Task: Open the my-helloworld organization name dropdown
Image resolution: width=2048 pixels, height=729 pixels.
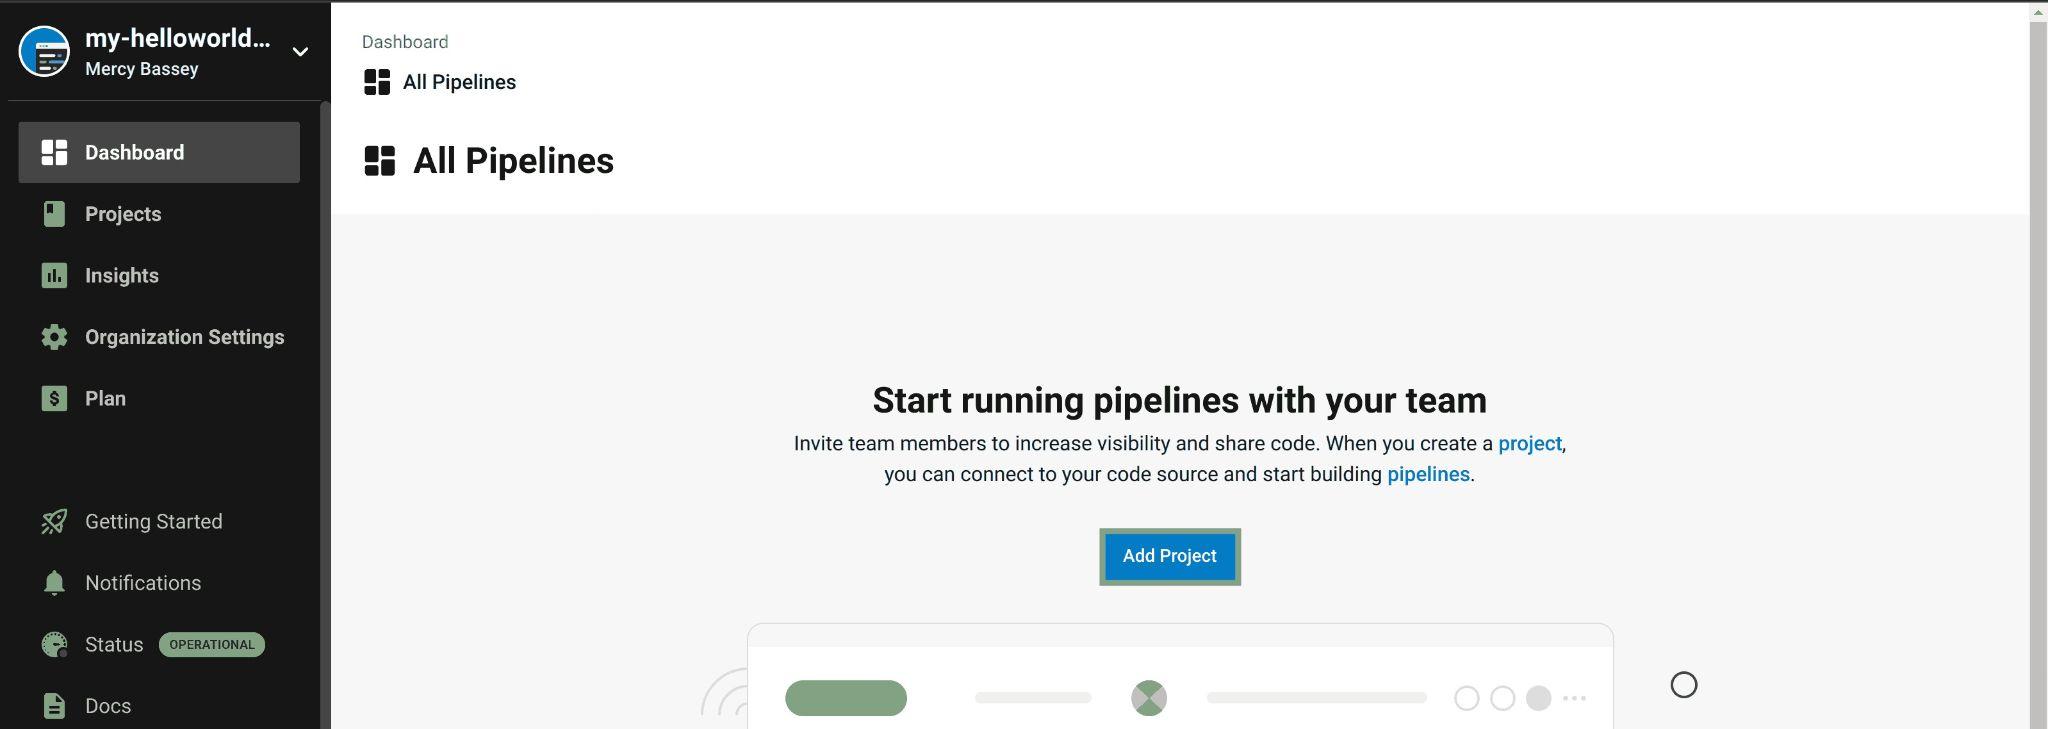Action: pos(177,38)
